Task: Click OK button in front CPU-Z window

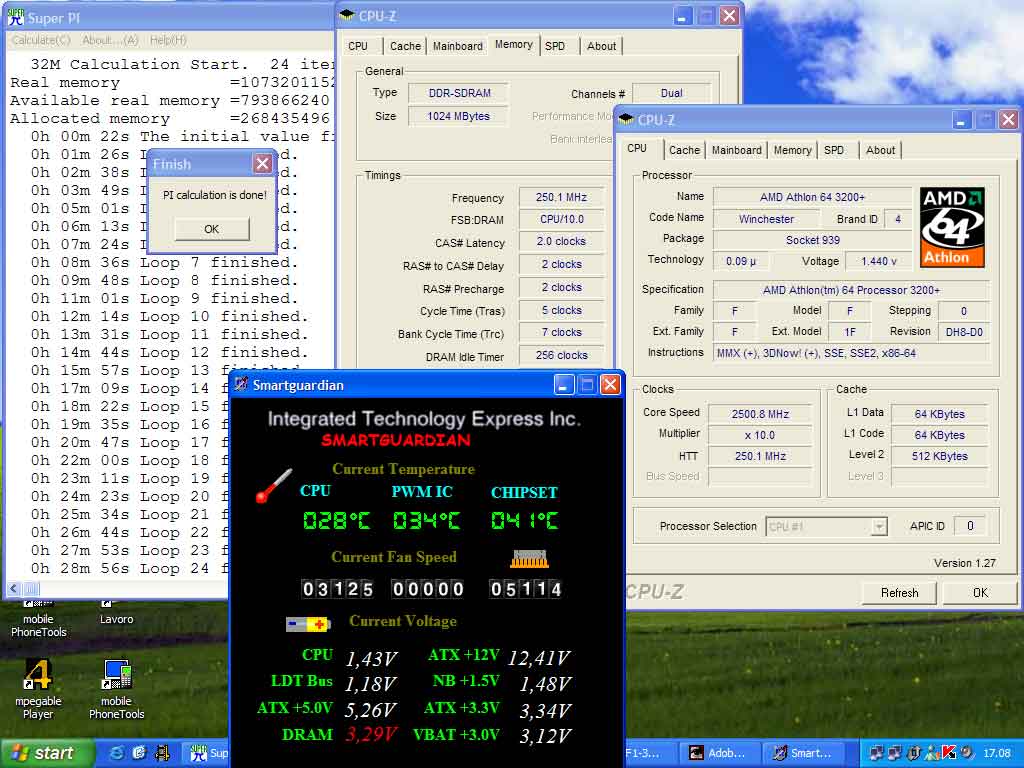Action: click(980, 593)
